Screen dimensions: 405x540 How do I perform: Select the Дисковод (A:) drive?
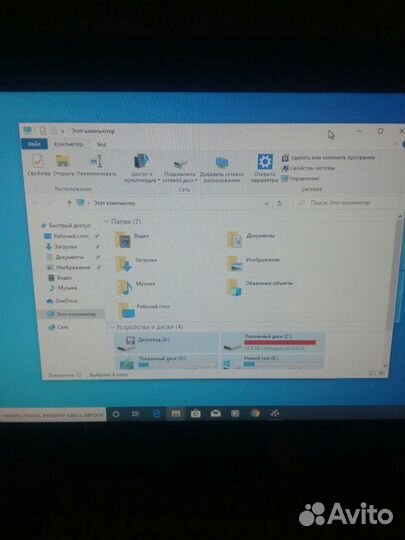[x=167, y=342]
